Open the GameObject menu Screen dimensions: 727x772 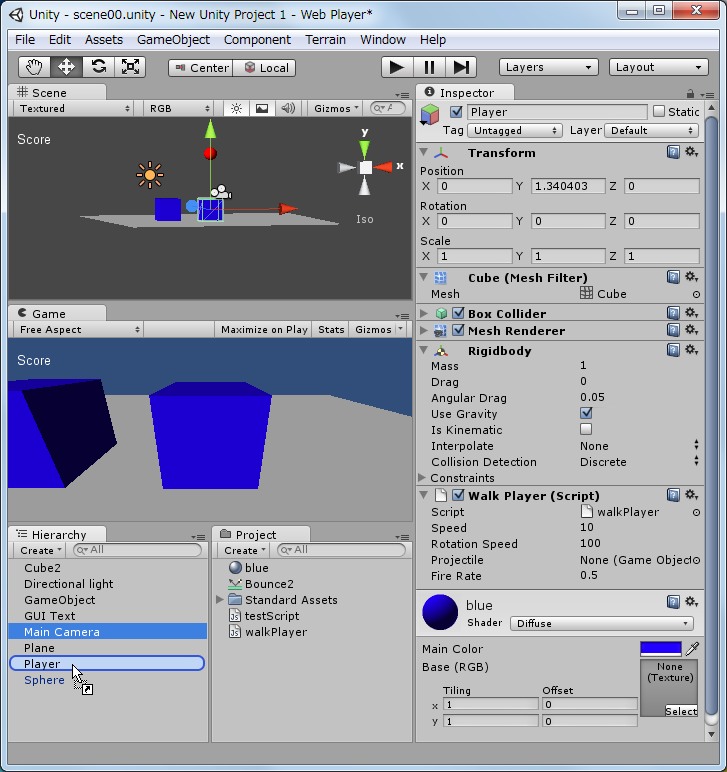click(173, 39)
